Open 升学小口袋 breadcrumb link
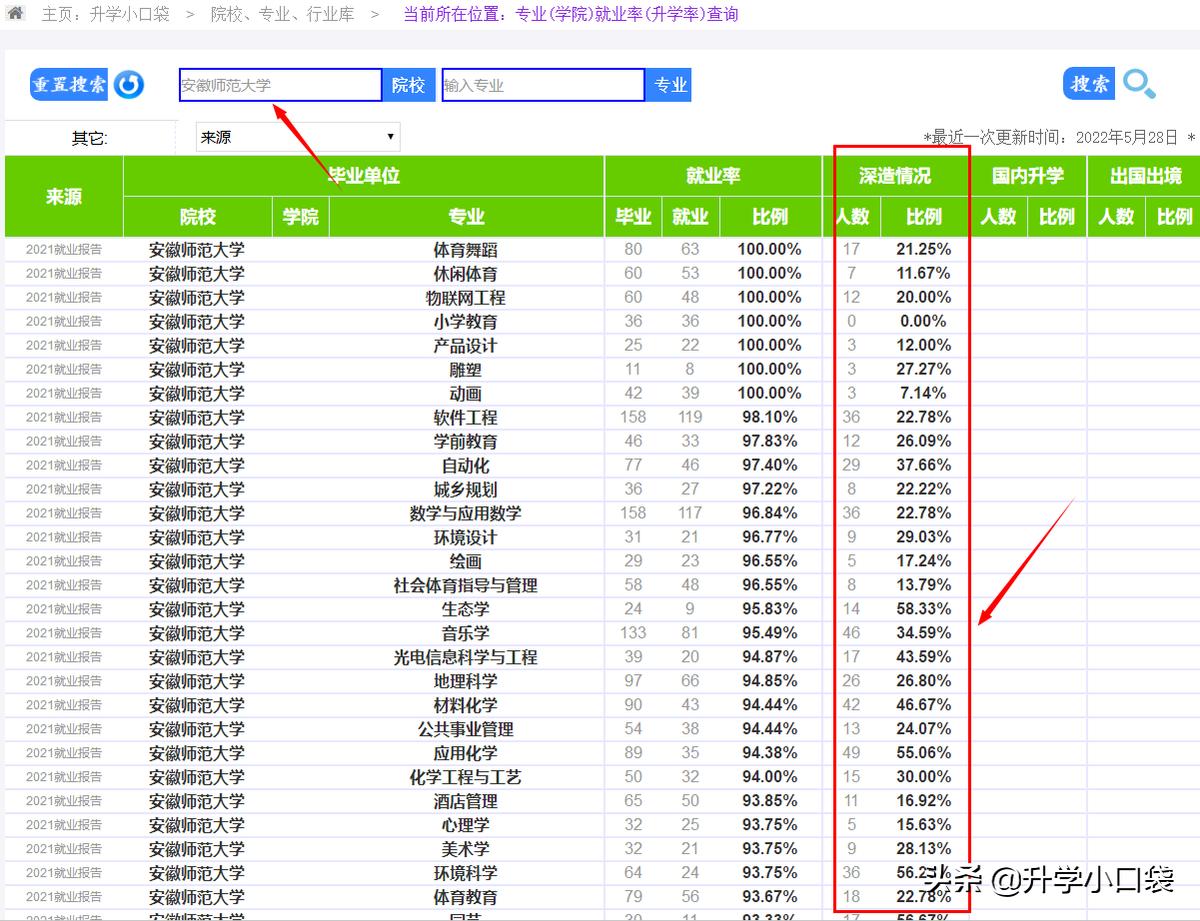This screenshot has width=1200, height=921. (129, 14)
